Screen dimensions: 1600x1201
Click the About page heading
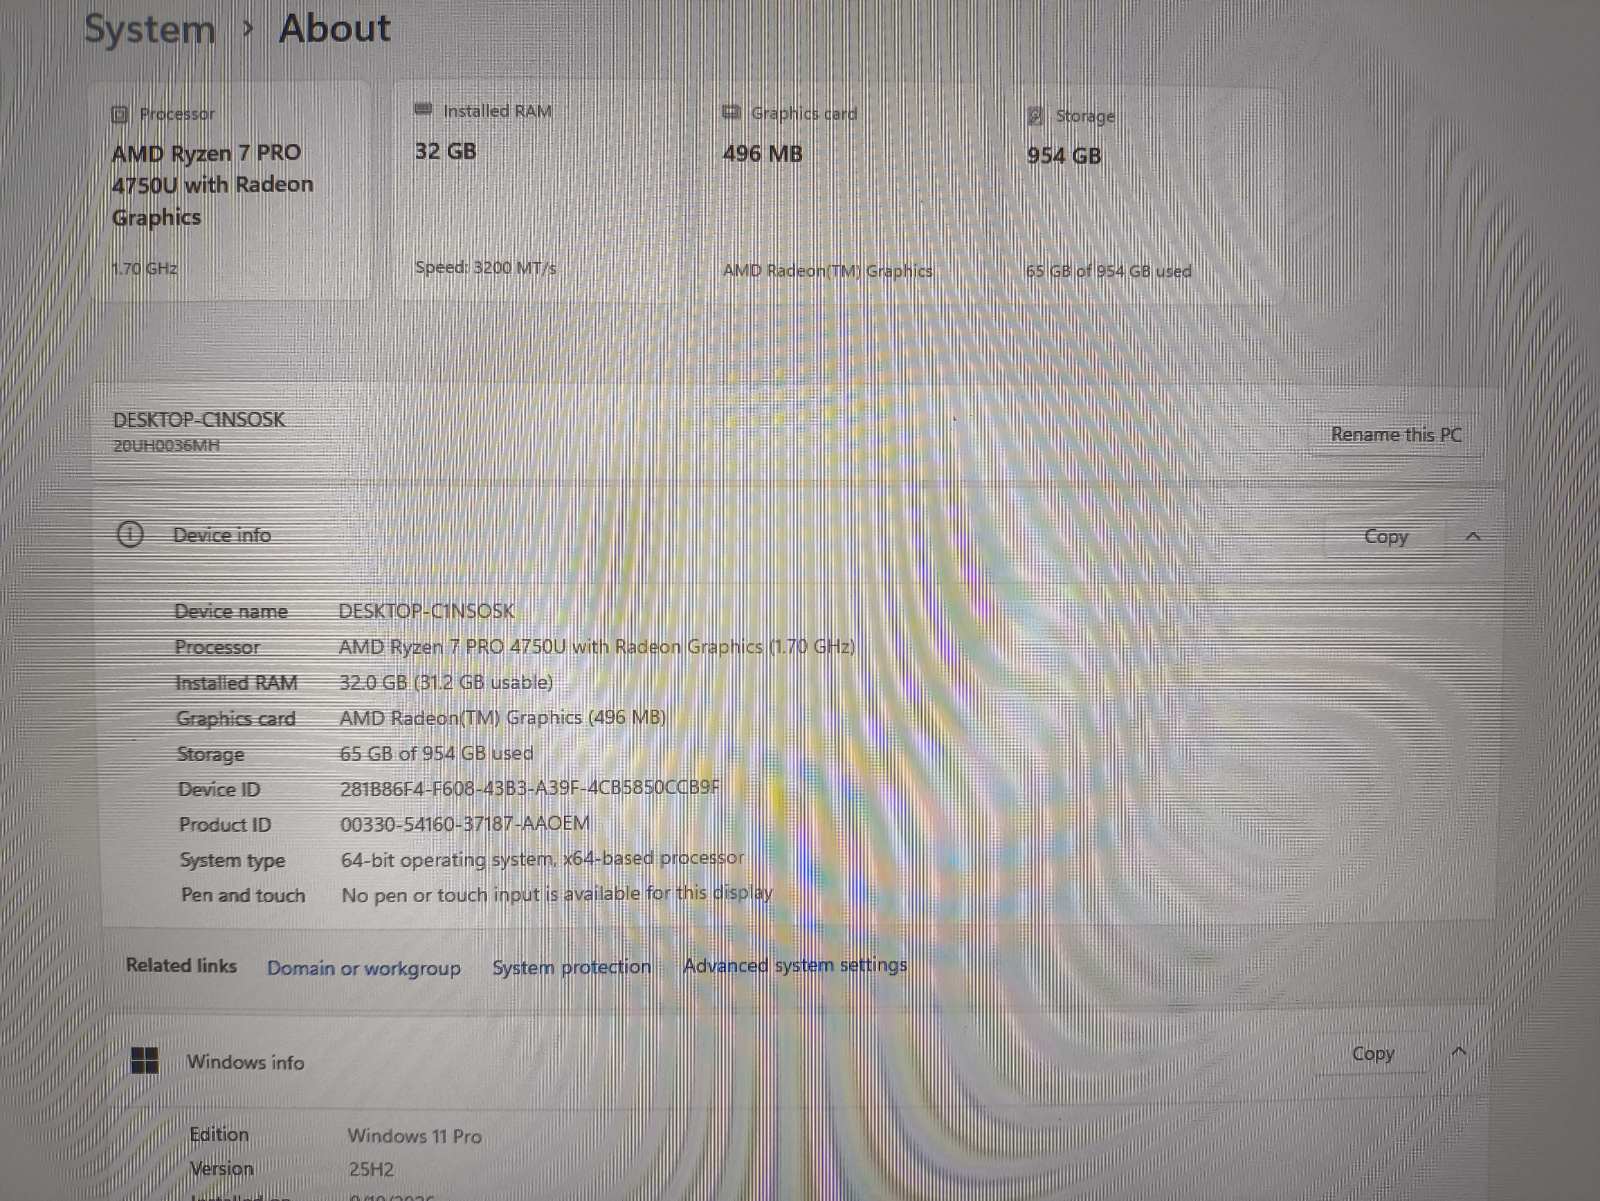click(335, 28)
